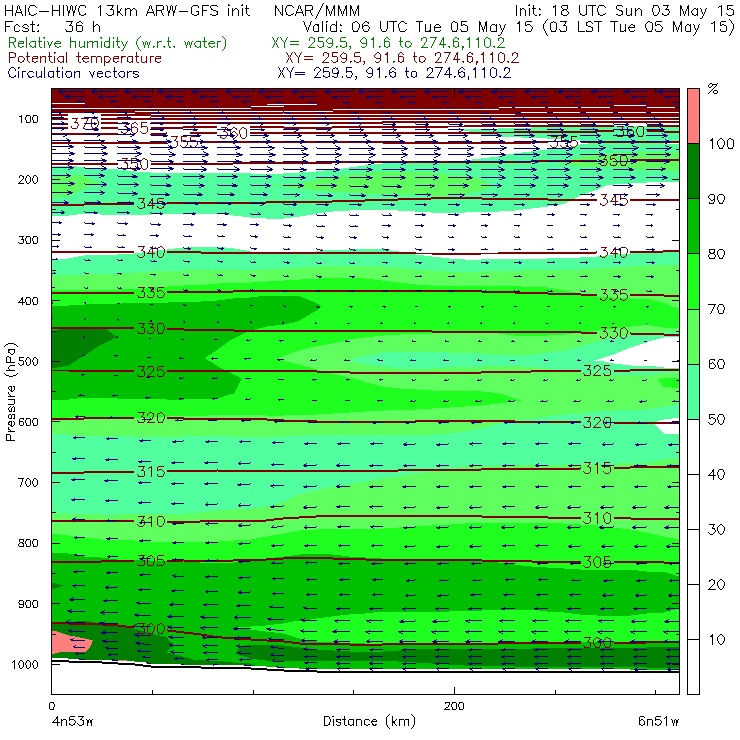
Task: Click the green XY coordinates line
Action: pyautogui.click(x=388, y=43)
